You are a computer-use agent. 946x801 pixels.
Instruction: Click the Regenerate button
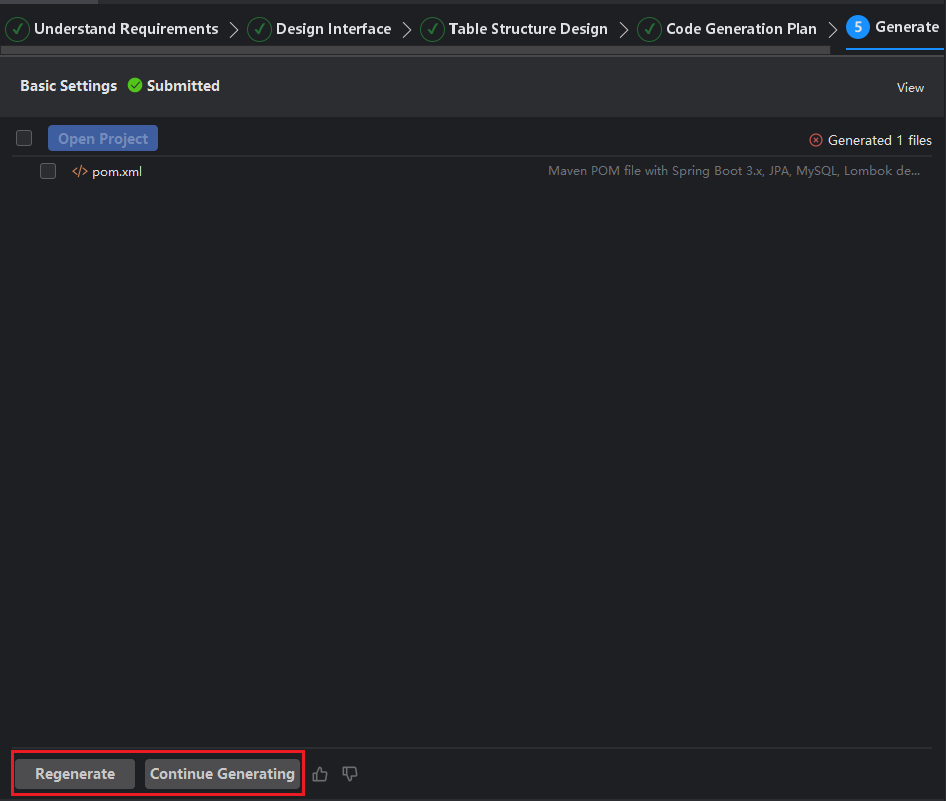pyautogui.click(x=75, y=774)
